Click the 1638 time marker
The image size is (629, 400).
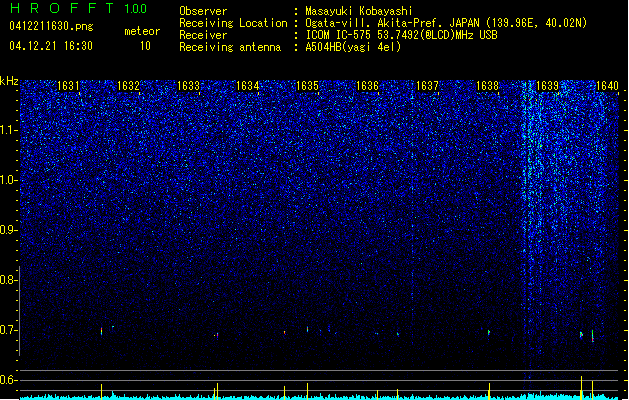pos(487,86)
